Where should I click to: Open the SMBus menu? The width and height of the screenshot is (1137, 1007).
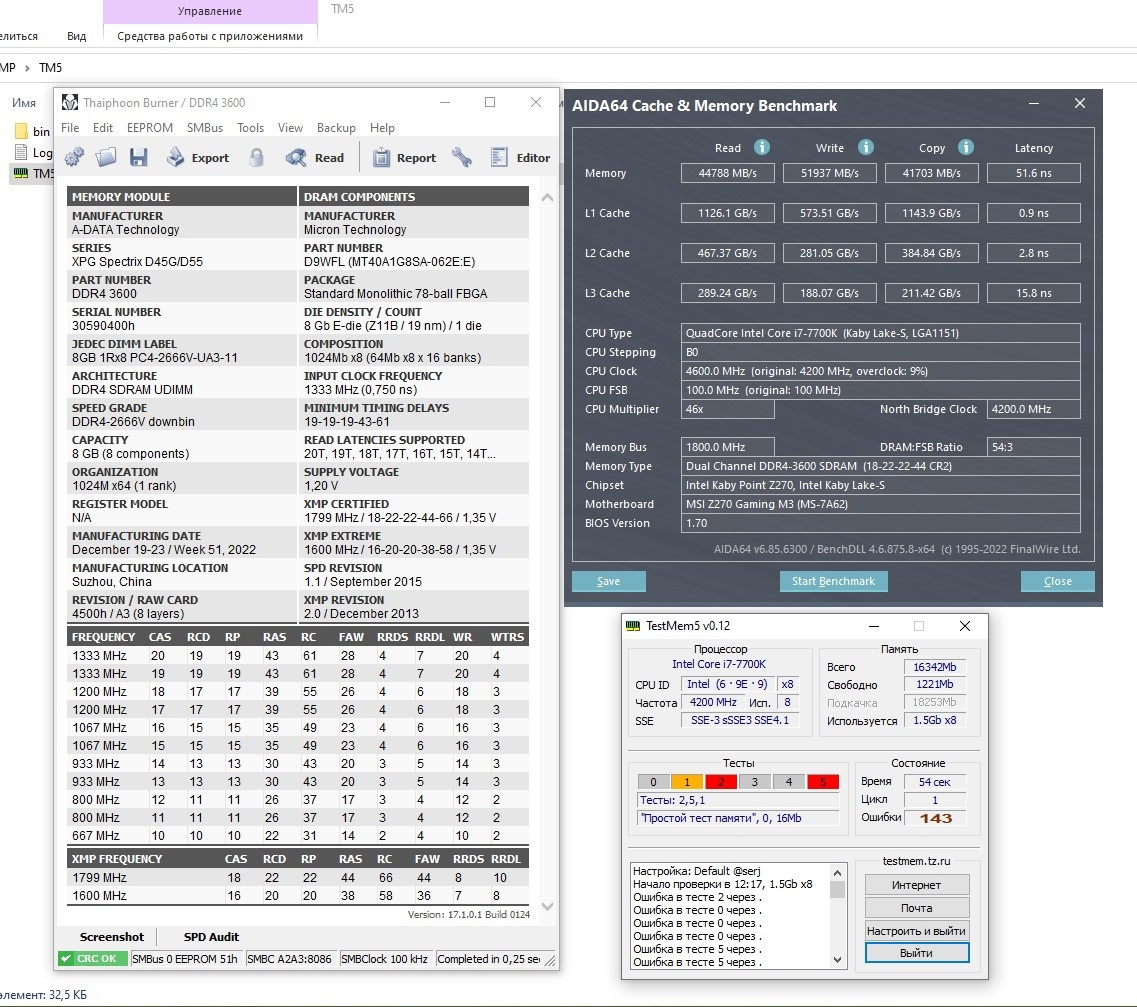click(x=204, y=128)
